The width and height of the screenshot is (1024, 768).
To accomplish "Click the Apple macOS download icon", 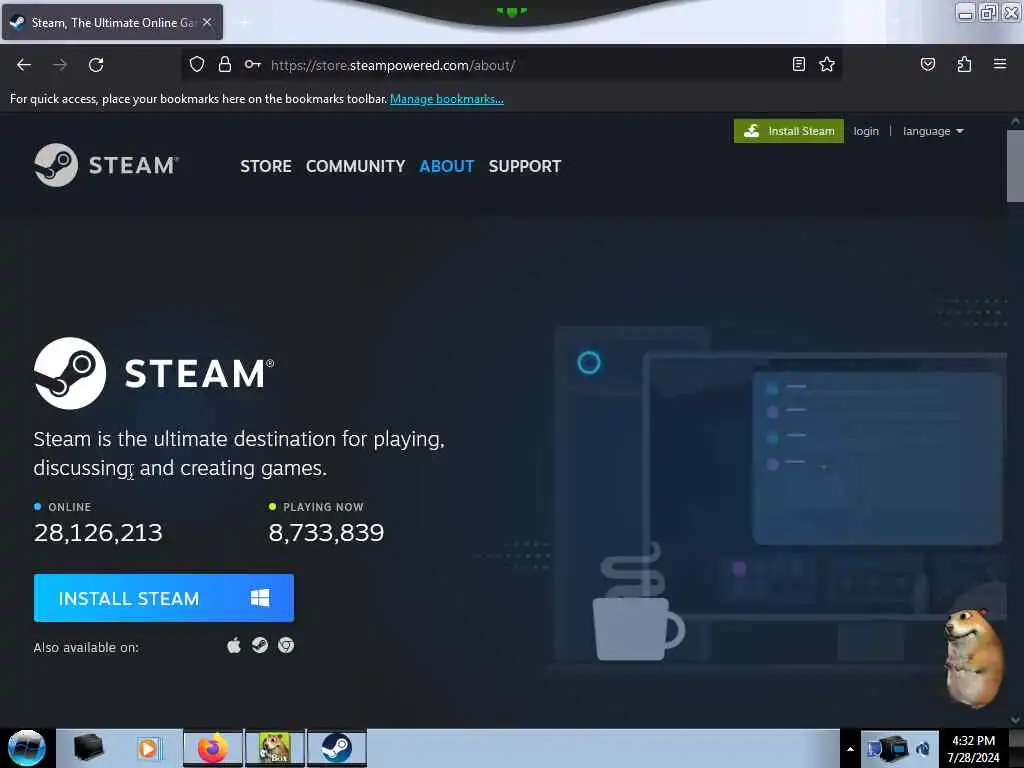I will [234, 646].
